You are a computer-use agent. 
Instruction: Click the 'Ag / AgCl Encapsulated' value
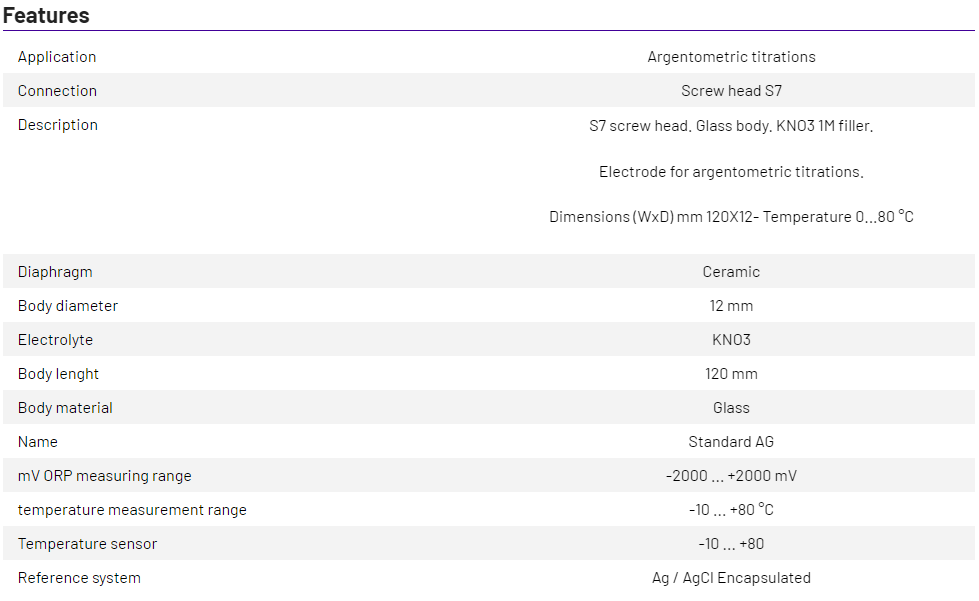click(731, 578)
